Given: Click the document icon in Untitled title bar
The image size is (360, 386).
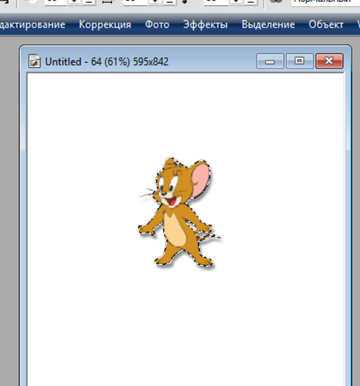Looking at the screenshot, I should [34, 61].
